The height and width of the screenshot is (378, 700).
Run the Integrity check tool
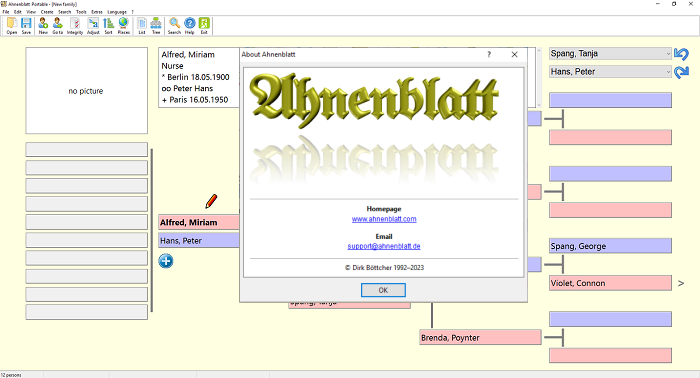75,25
